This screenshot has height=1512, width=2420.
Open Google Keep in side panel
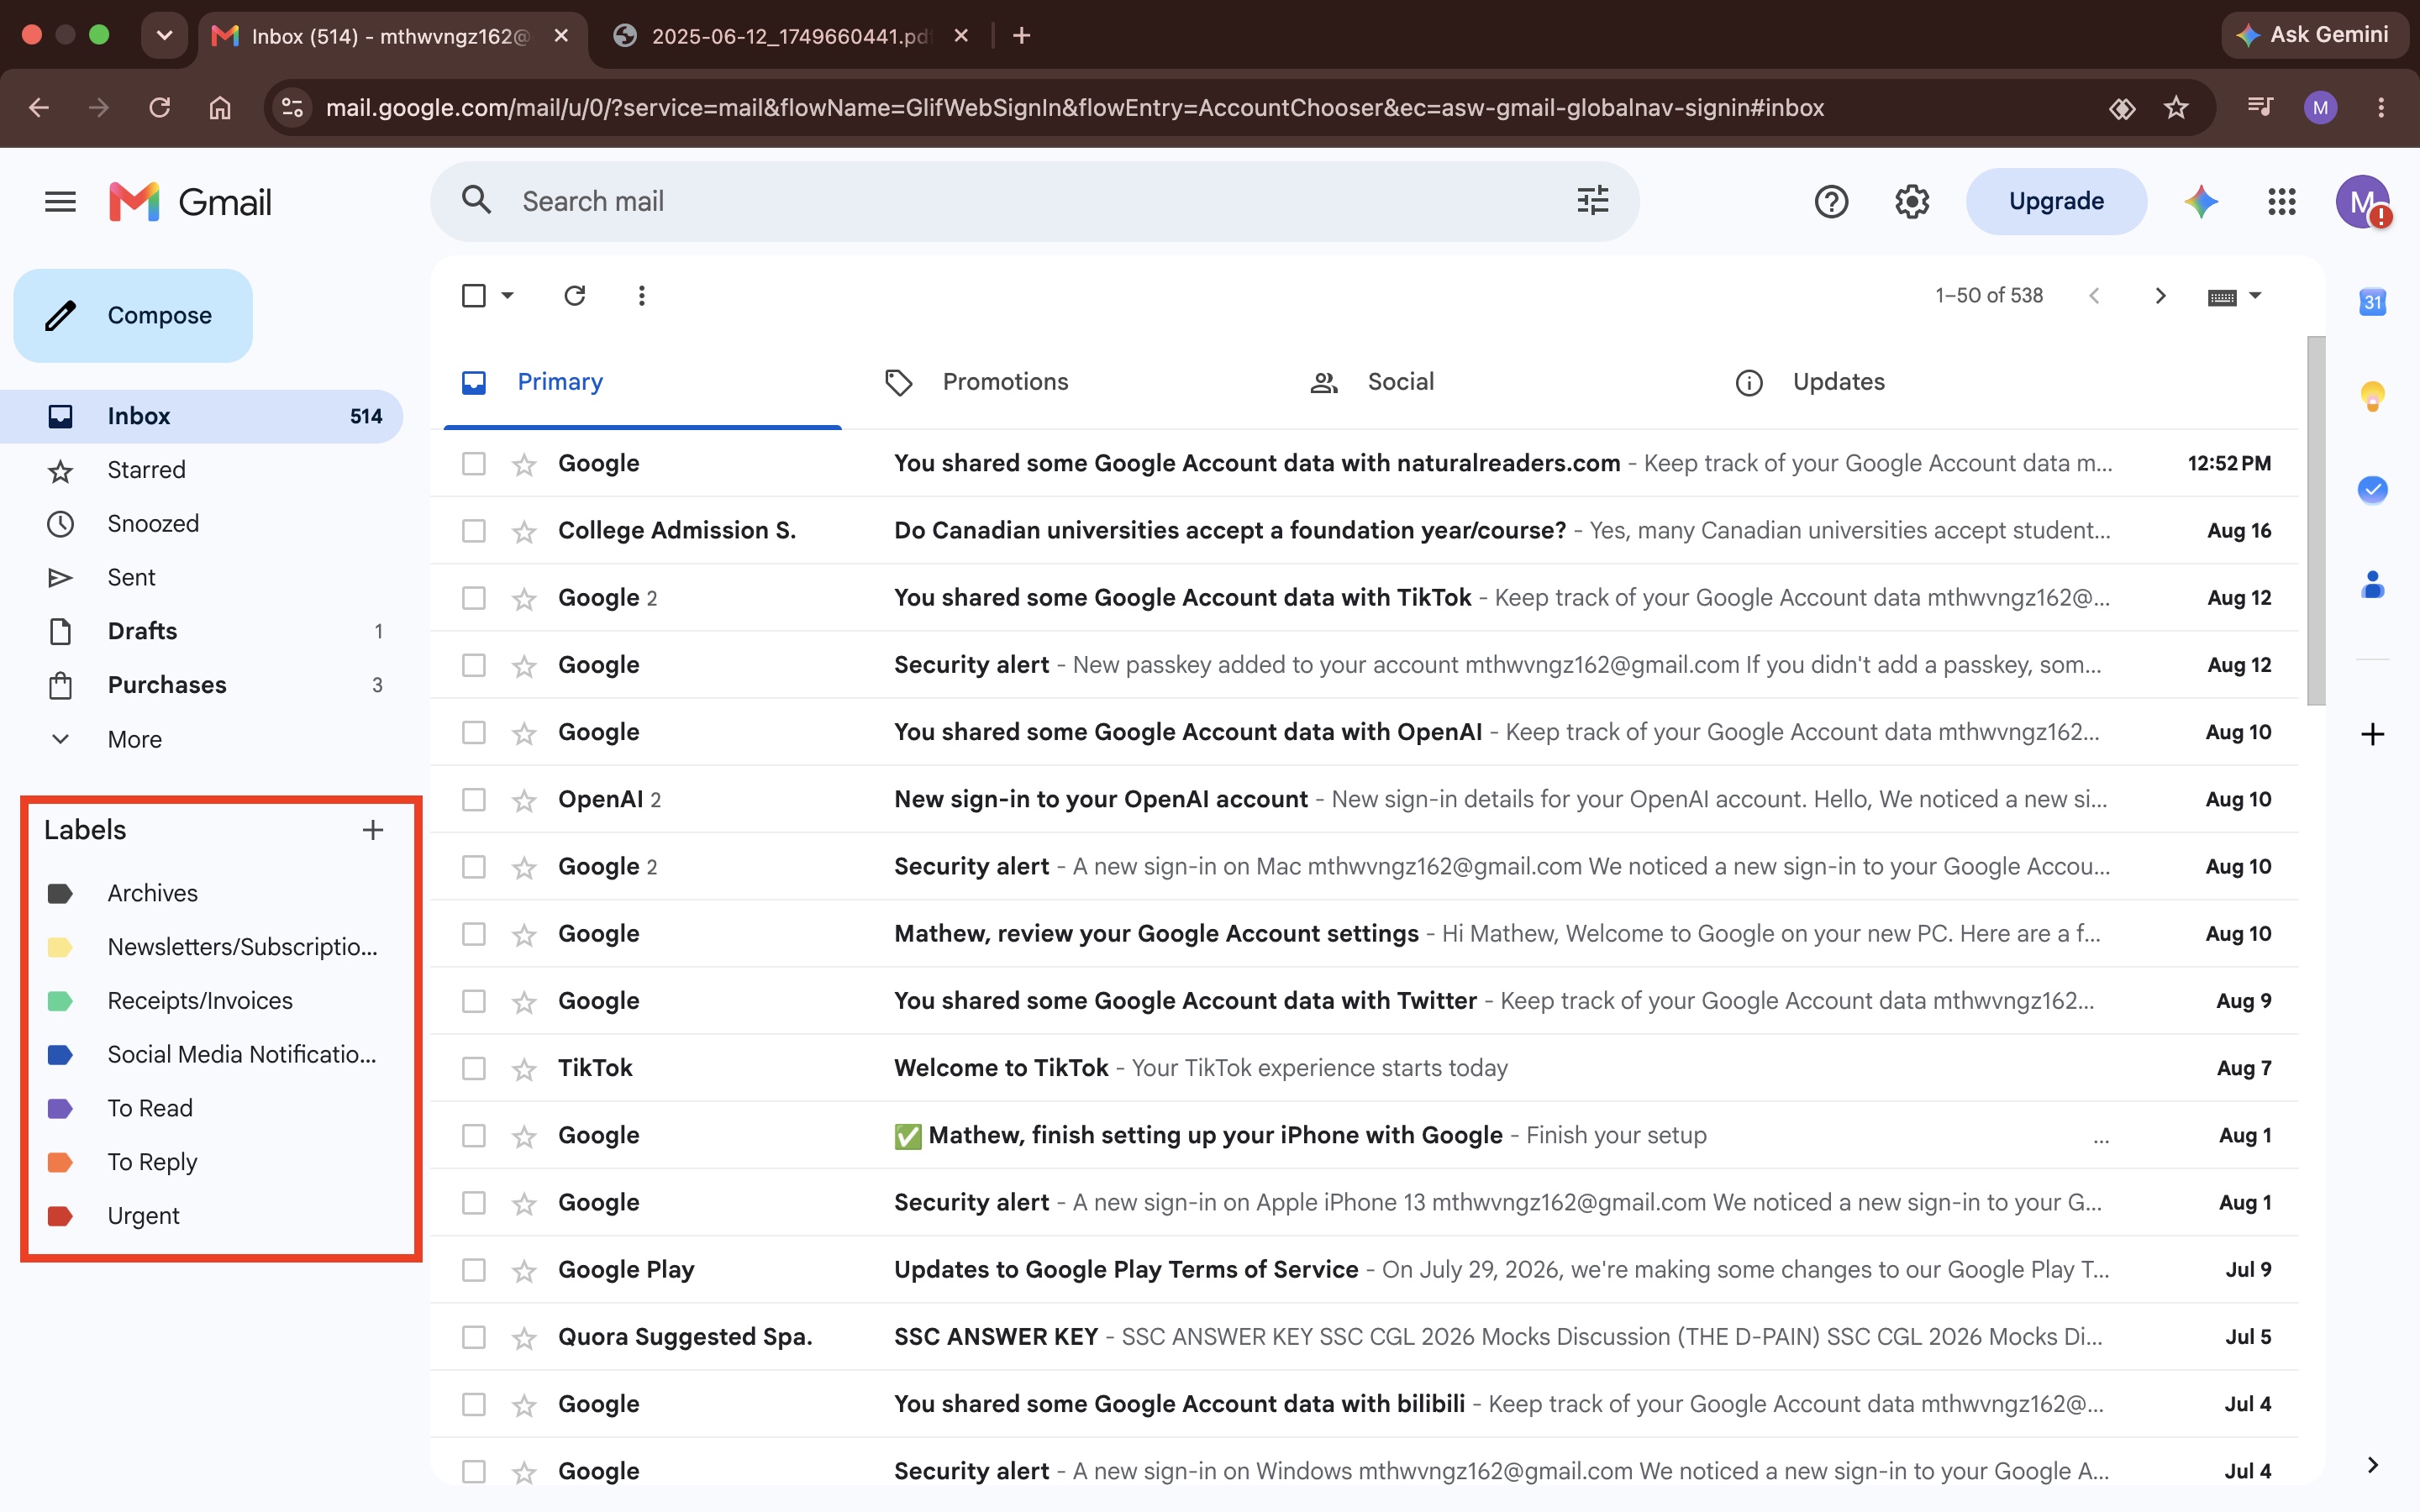pyautogui.click(x=2372, y=396)
